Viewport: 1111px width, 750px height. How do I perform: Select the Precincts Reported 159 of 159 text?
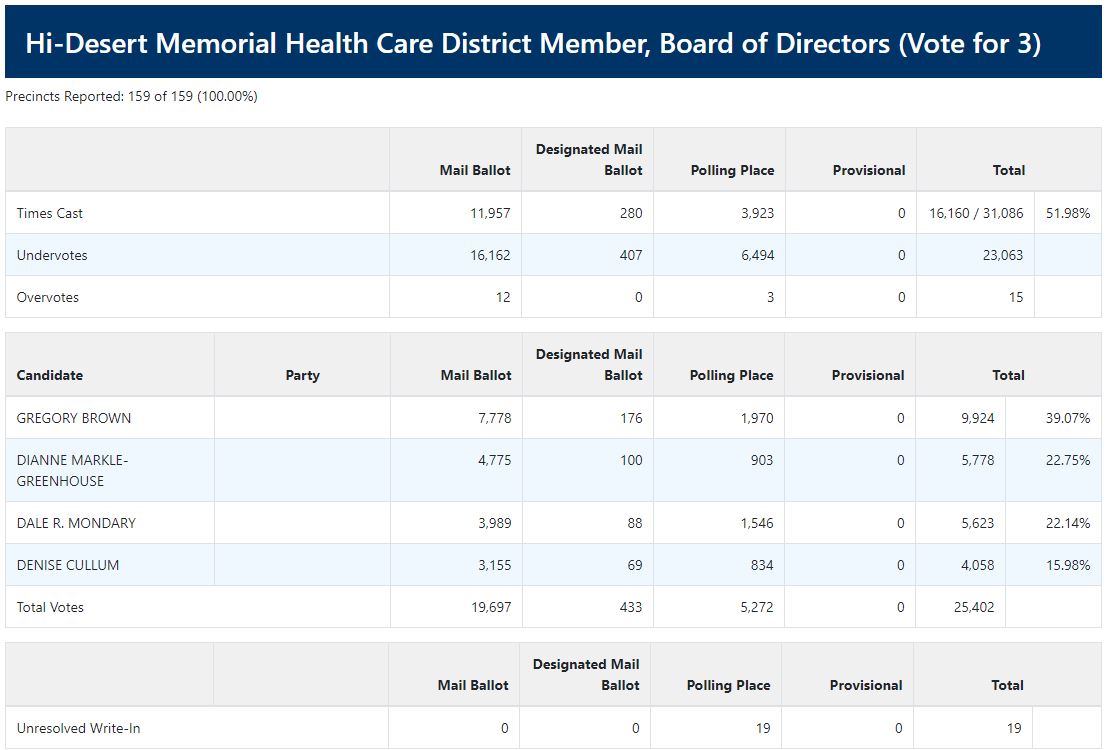tap(131, 97)
